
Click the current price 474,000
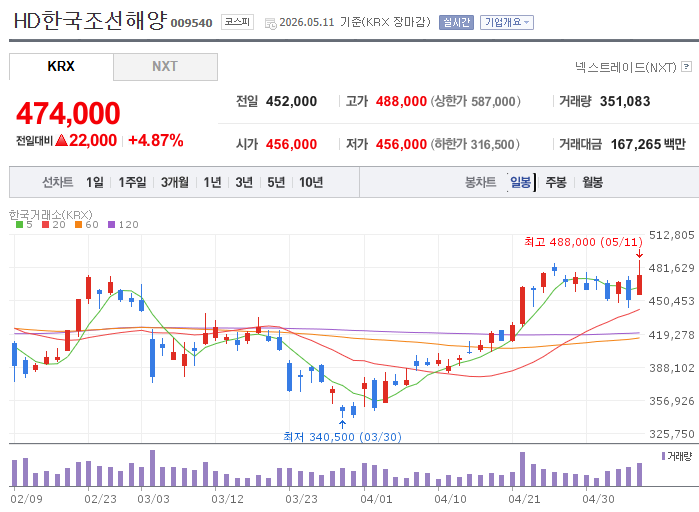tap(68, 113)
